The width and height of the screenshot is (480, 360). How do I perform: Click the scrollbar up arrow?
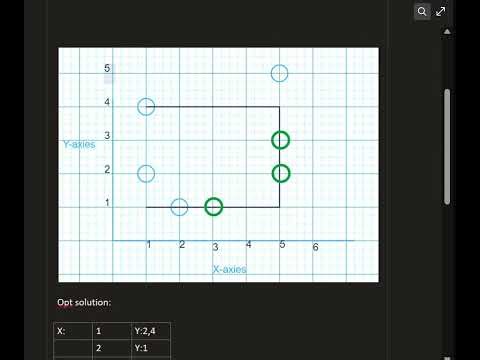[447, 32]
